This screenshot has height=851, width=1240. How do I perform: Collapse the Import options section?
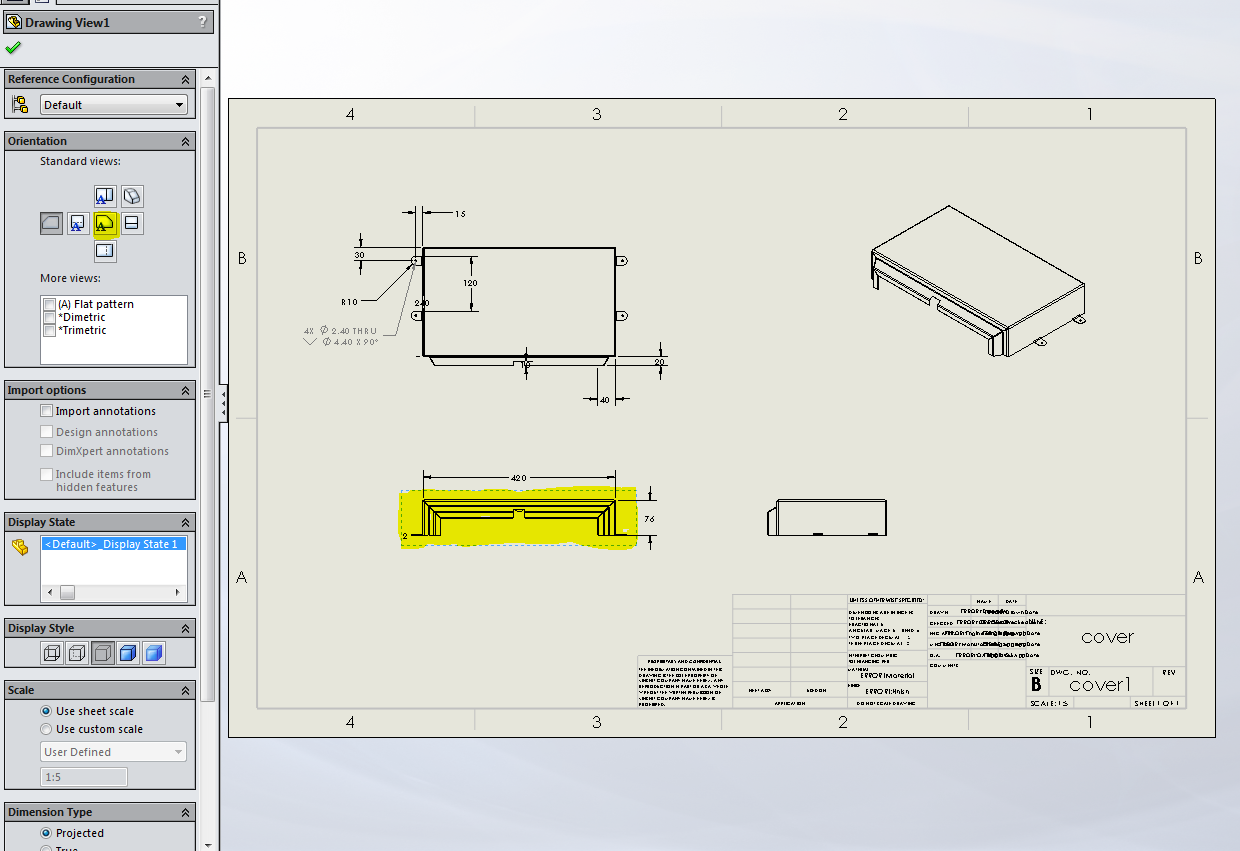(185, 390)
